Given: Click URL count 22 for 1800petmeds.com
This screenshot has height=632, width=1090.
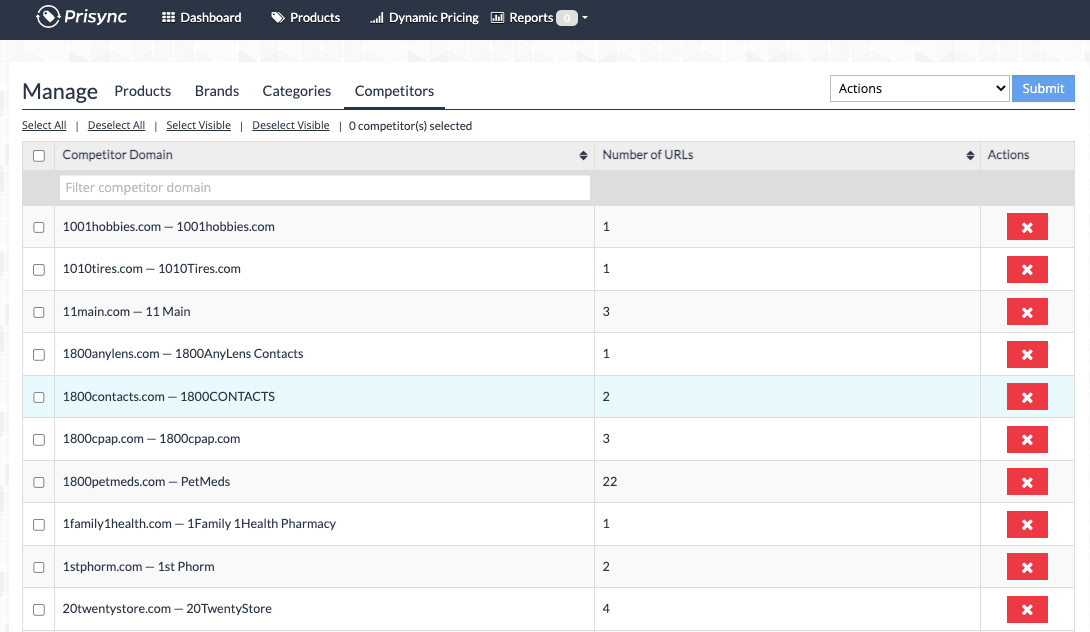Looking at the screenshot, I should click(610, 482).
